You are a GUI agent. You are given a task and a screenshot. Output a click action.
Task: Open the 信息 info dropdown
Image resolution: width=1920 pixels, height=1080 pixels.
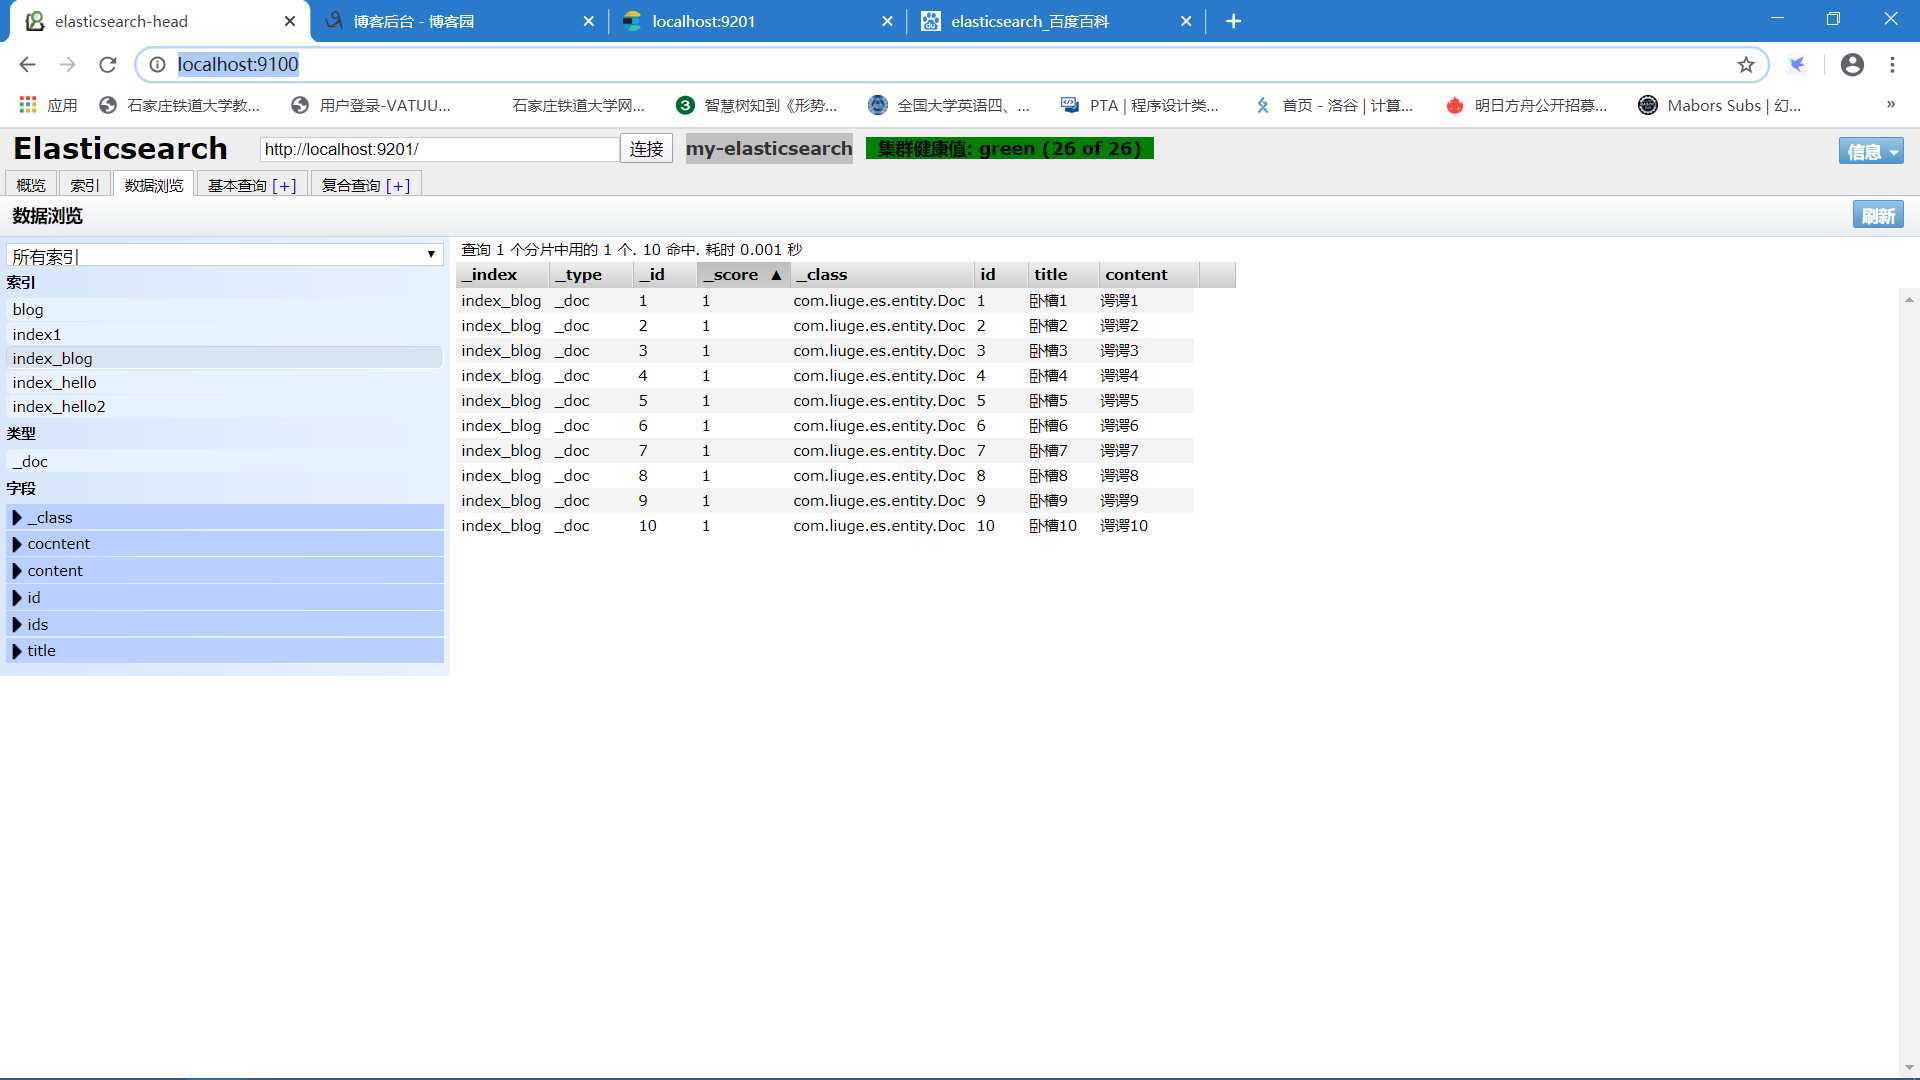1870,151
